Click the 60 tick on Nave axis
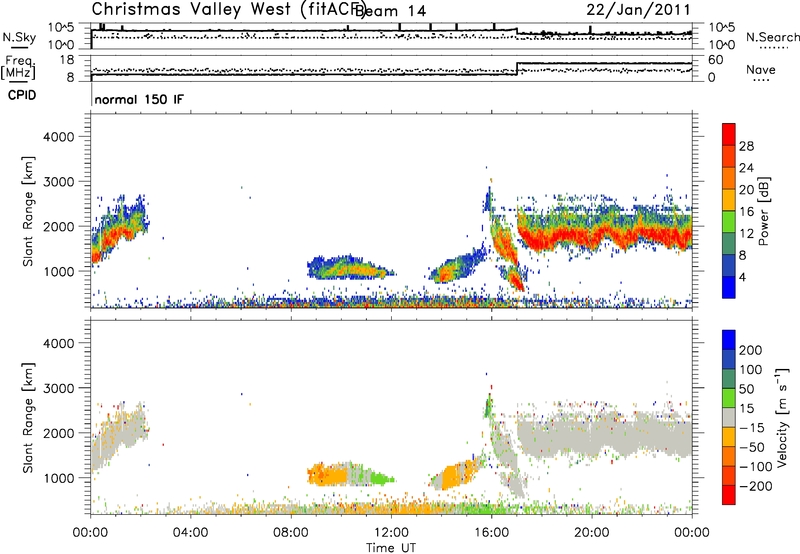800x554 pixels. point(716,60)
